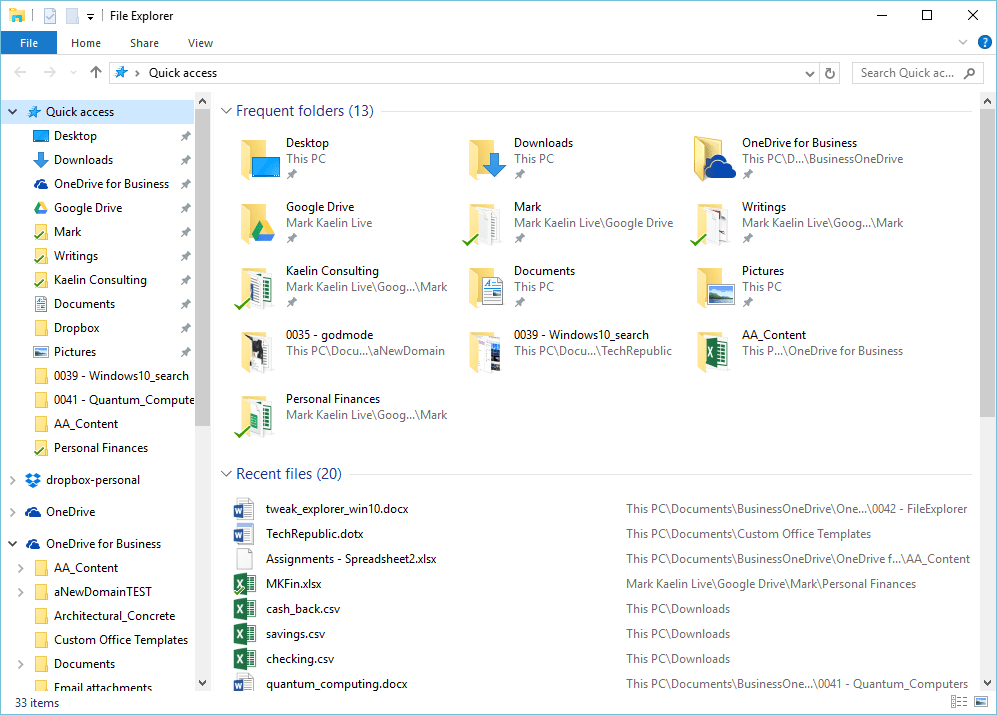Switch to Details view icon in status bar
997x715 pixels.
(x=959, y=702)
